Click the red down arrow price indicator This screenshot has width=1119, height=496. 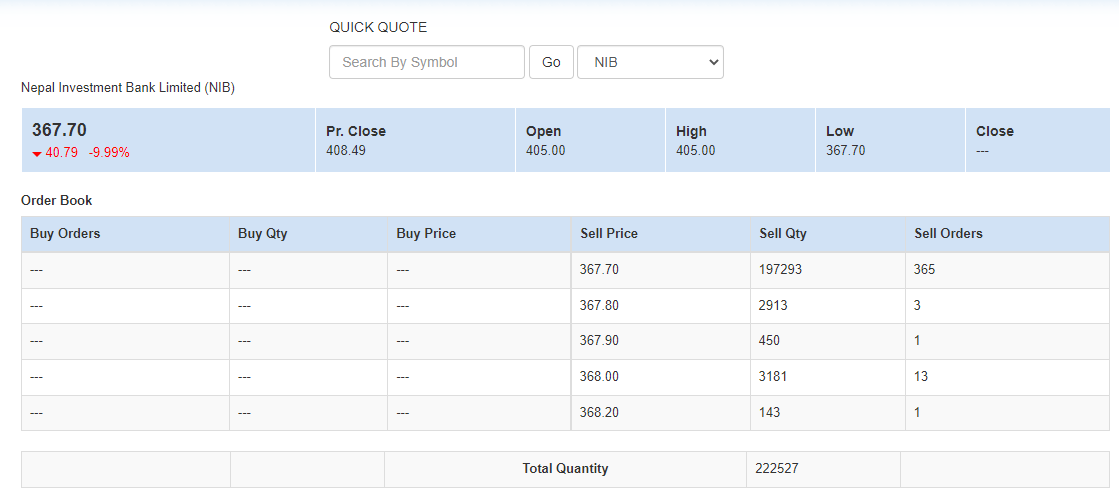[x=37, y=154]
